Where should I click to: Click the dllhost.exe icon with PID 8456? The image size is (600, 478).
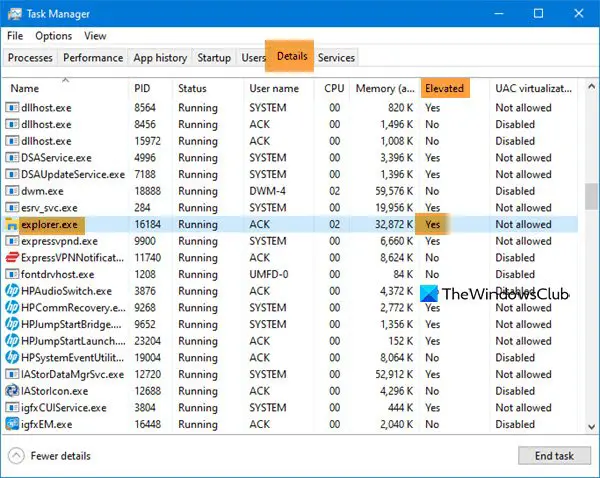12,124
